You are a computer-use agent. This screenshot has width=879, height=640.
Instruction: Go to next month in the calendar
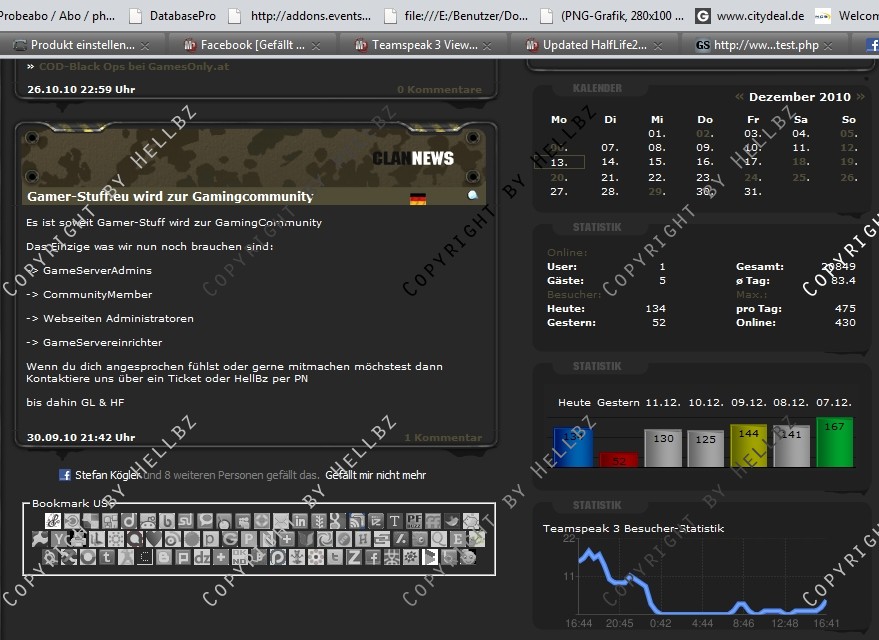click(861, 96)
